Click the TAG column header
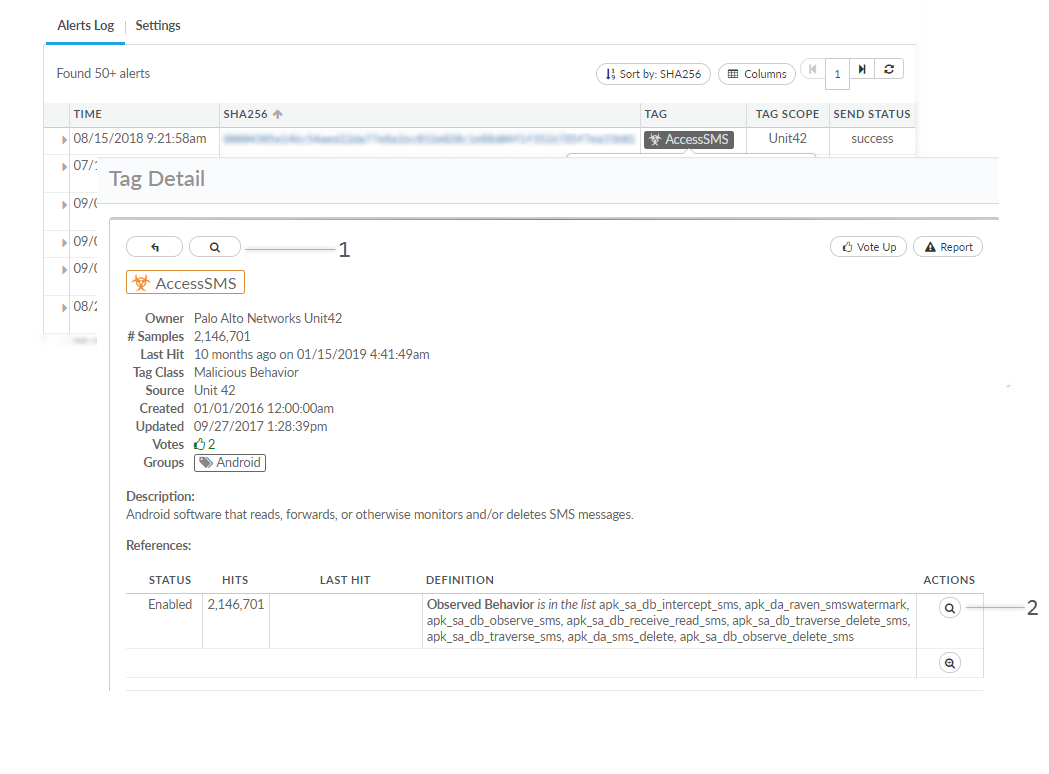 (x=656, y=114)
